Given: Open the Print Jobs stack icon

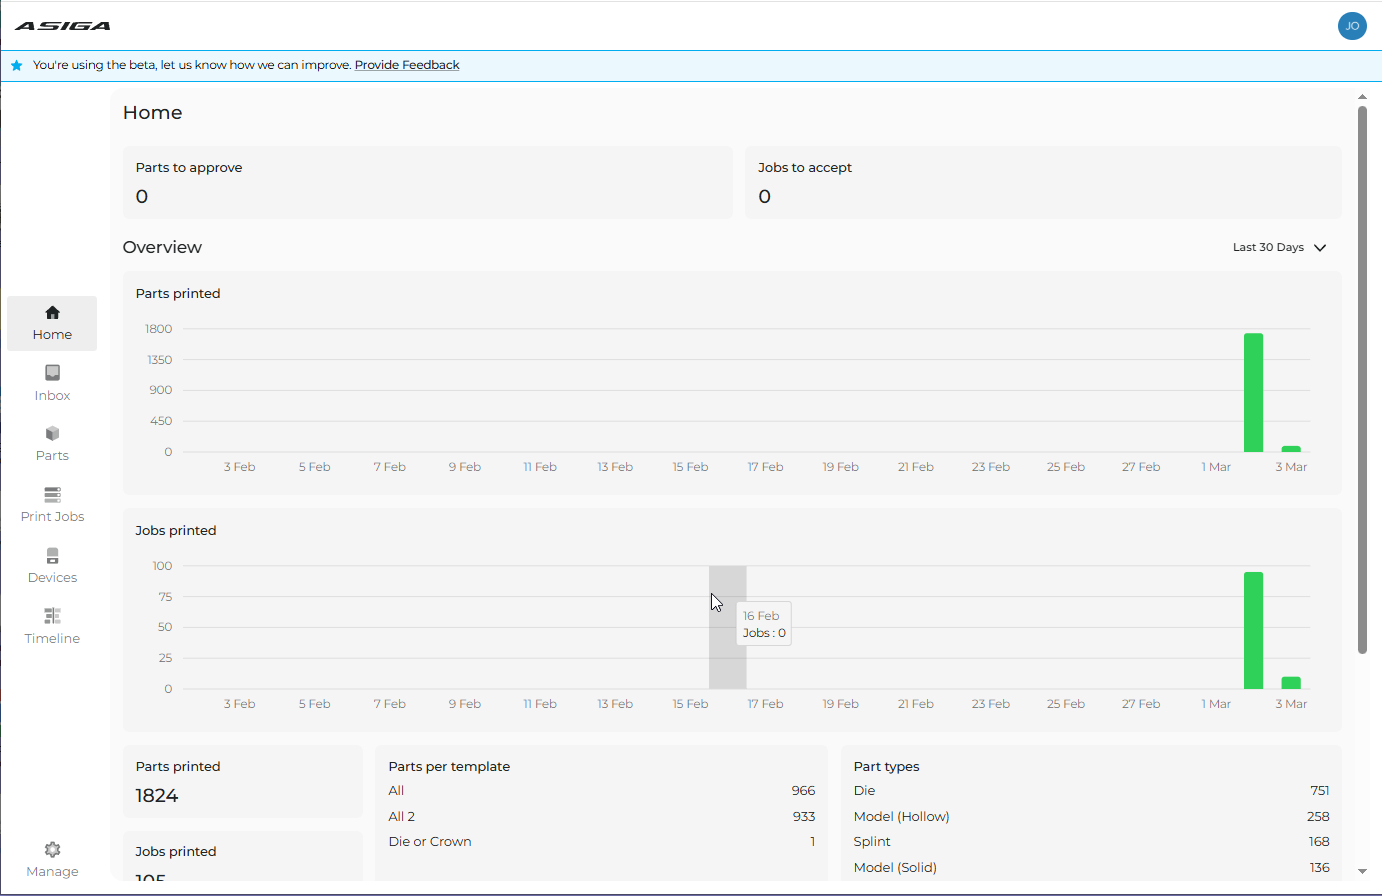Looking at the screenshot, I should coord(52,494).
